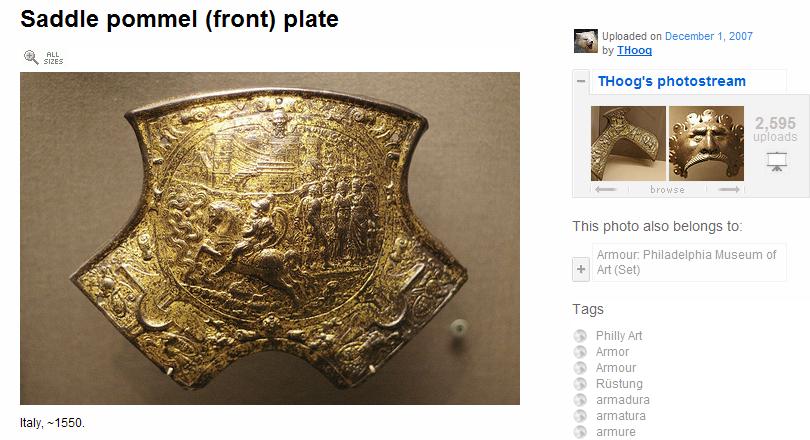Click THoog's avatar buddy icon
This screenshot has width=810, height=440.
(x=586, y=41)
